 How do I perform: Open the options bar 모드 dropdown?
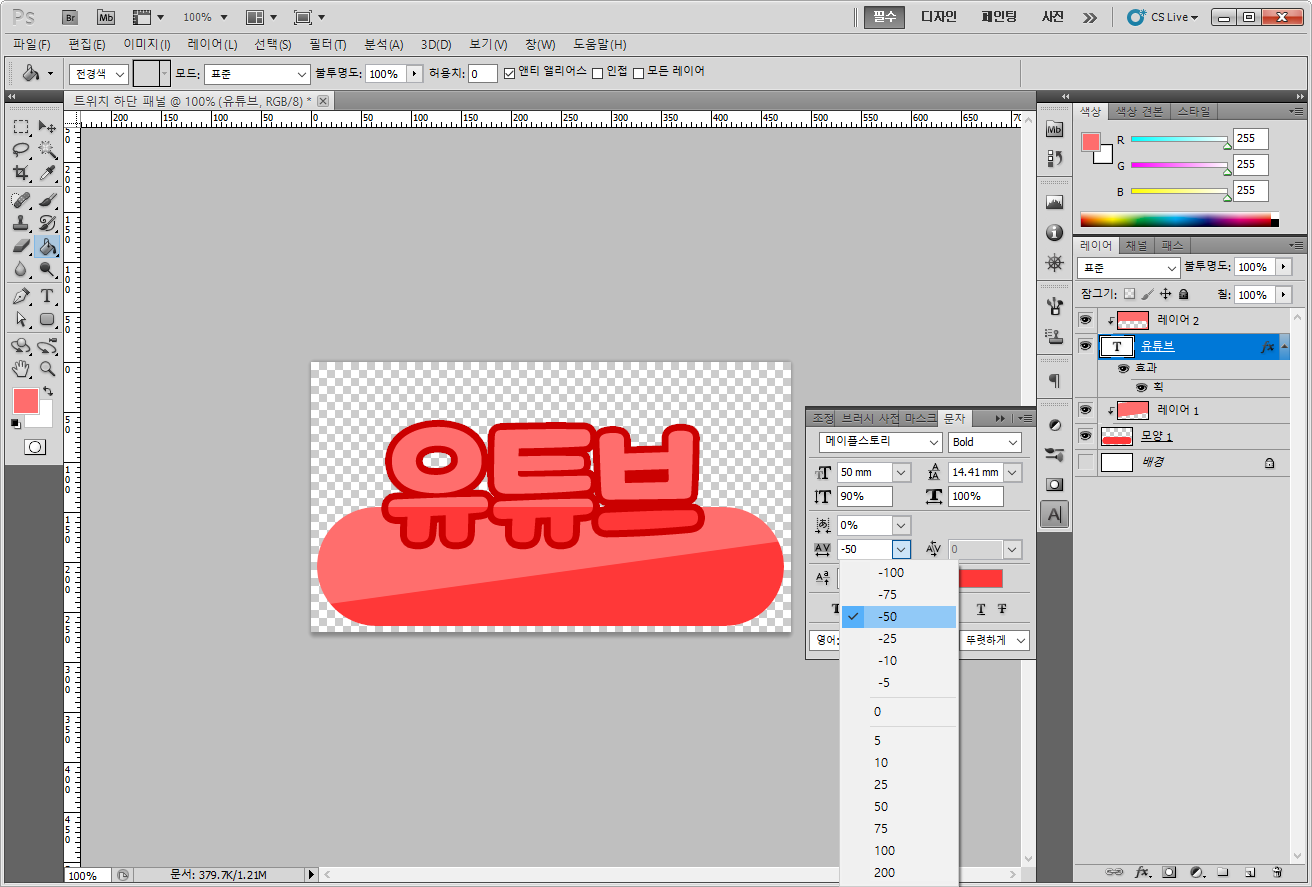(x=258, y=74)
